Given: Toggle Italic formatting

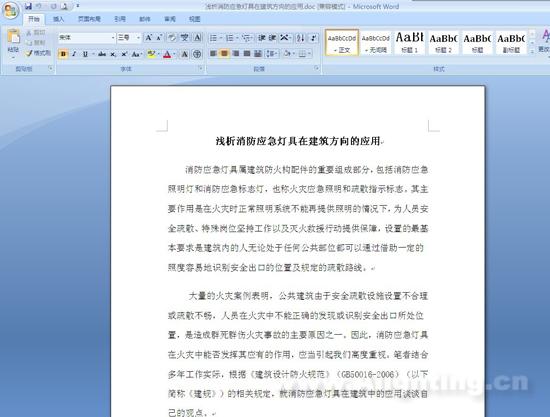Looking at the screenshot, I should [74, 54].
